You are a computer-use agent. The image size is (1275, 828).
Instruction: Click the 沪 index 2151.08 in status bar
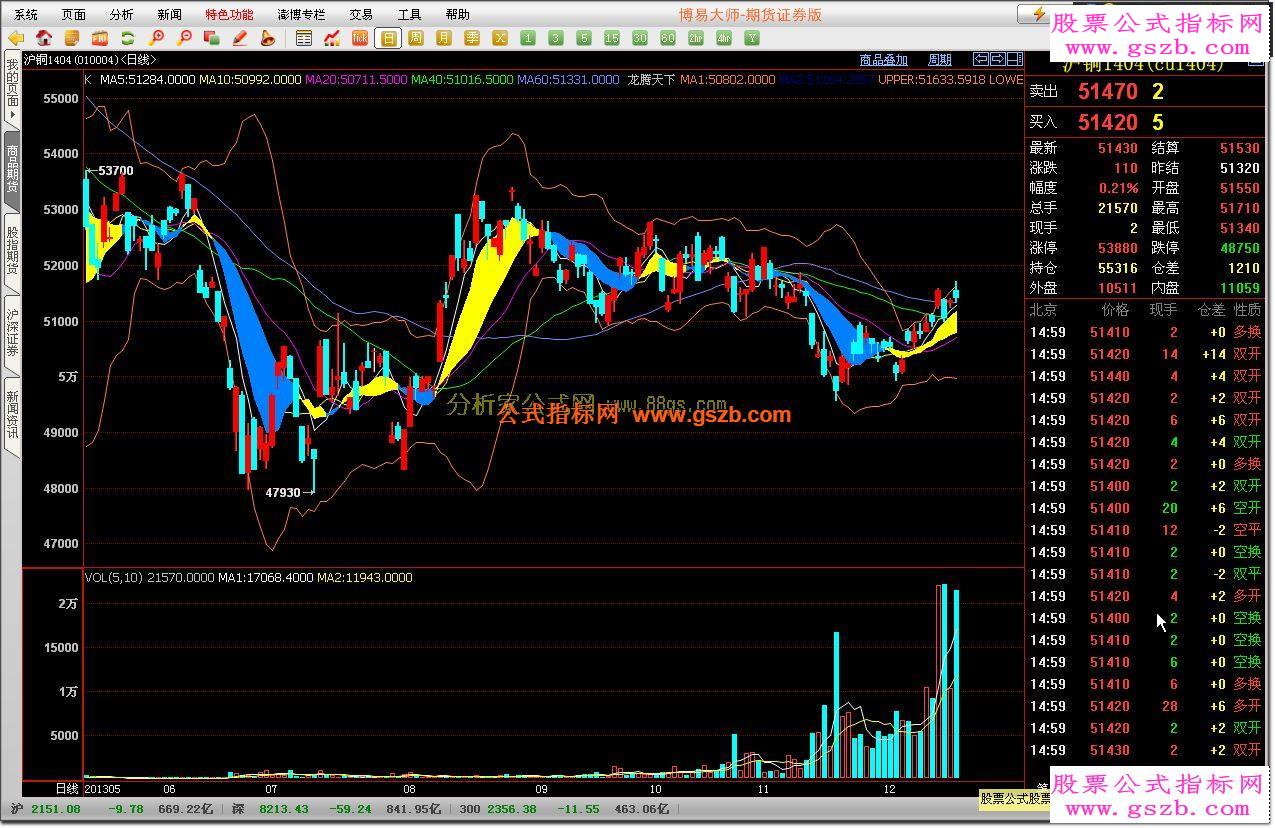pos(46,808)
